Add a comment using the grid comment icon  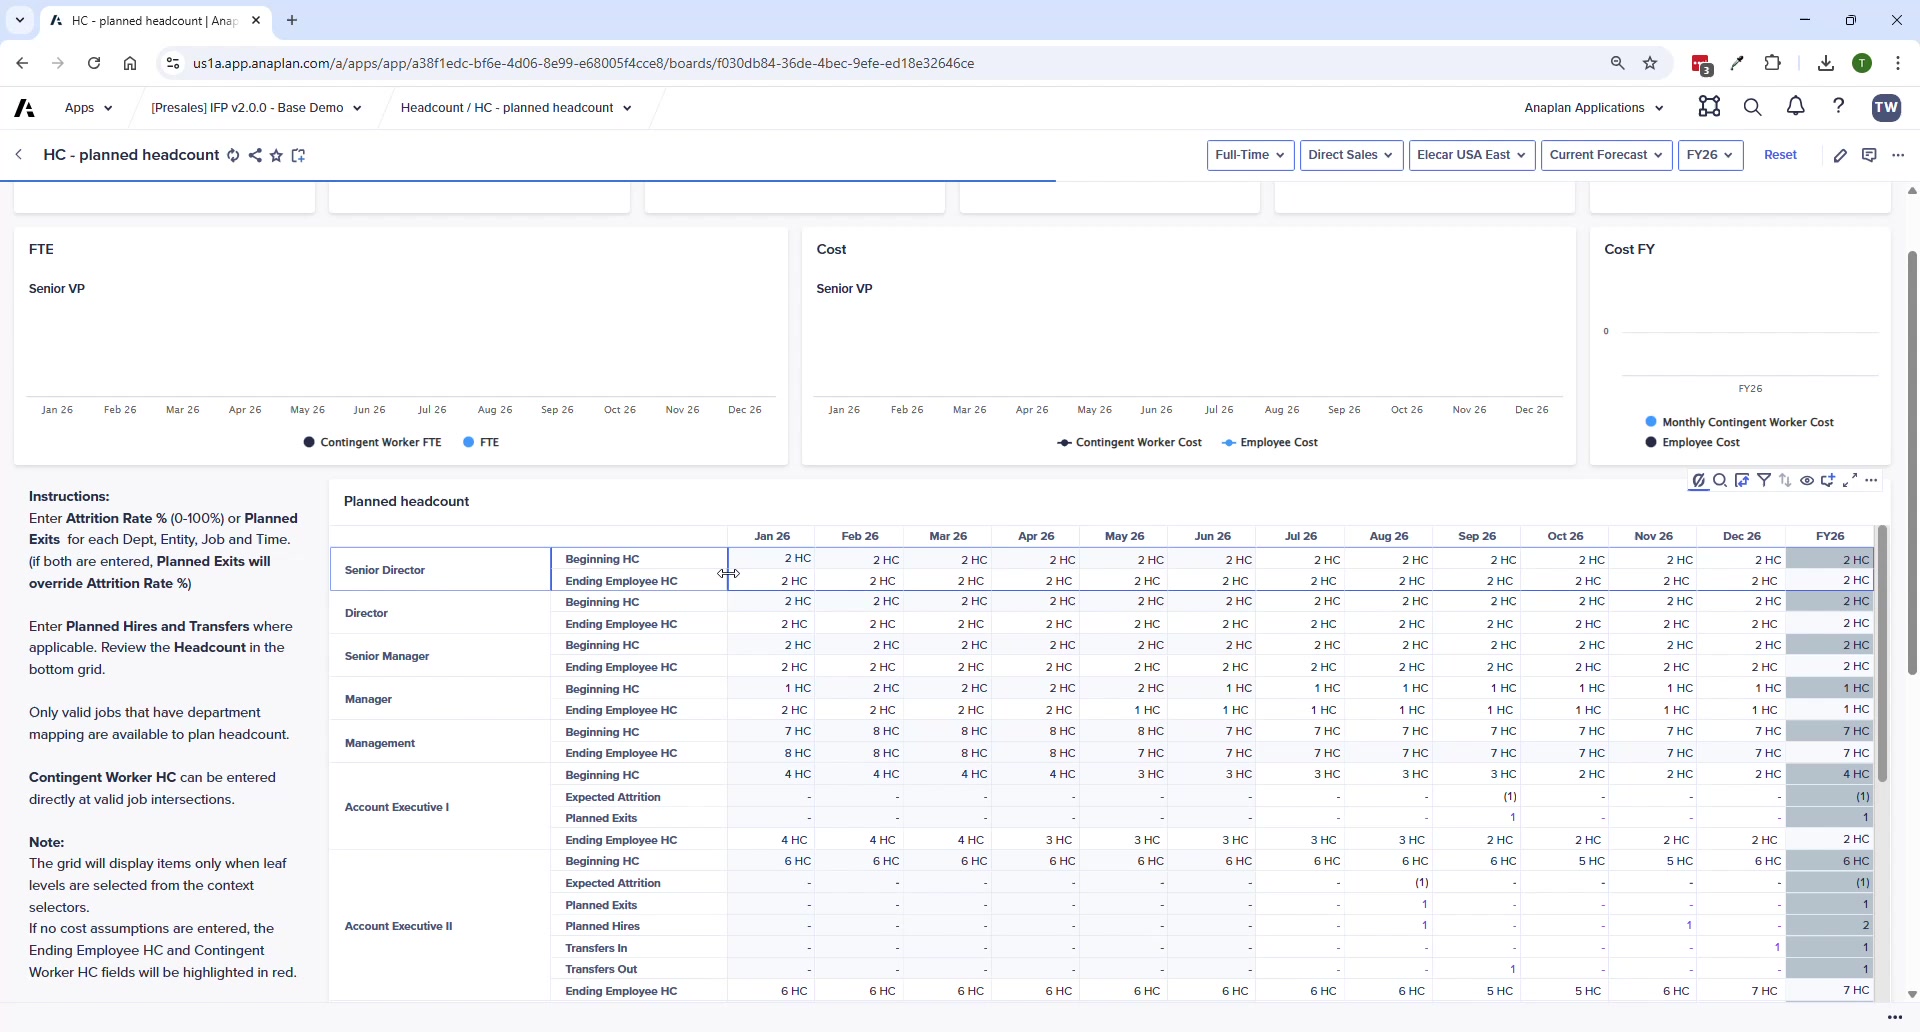click(x=1830, y=481)
